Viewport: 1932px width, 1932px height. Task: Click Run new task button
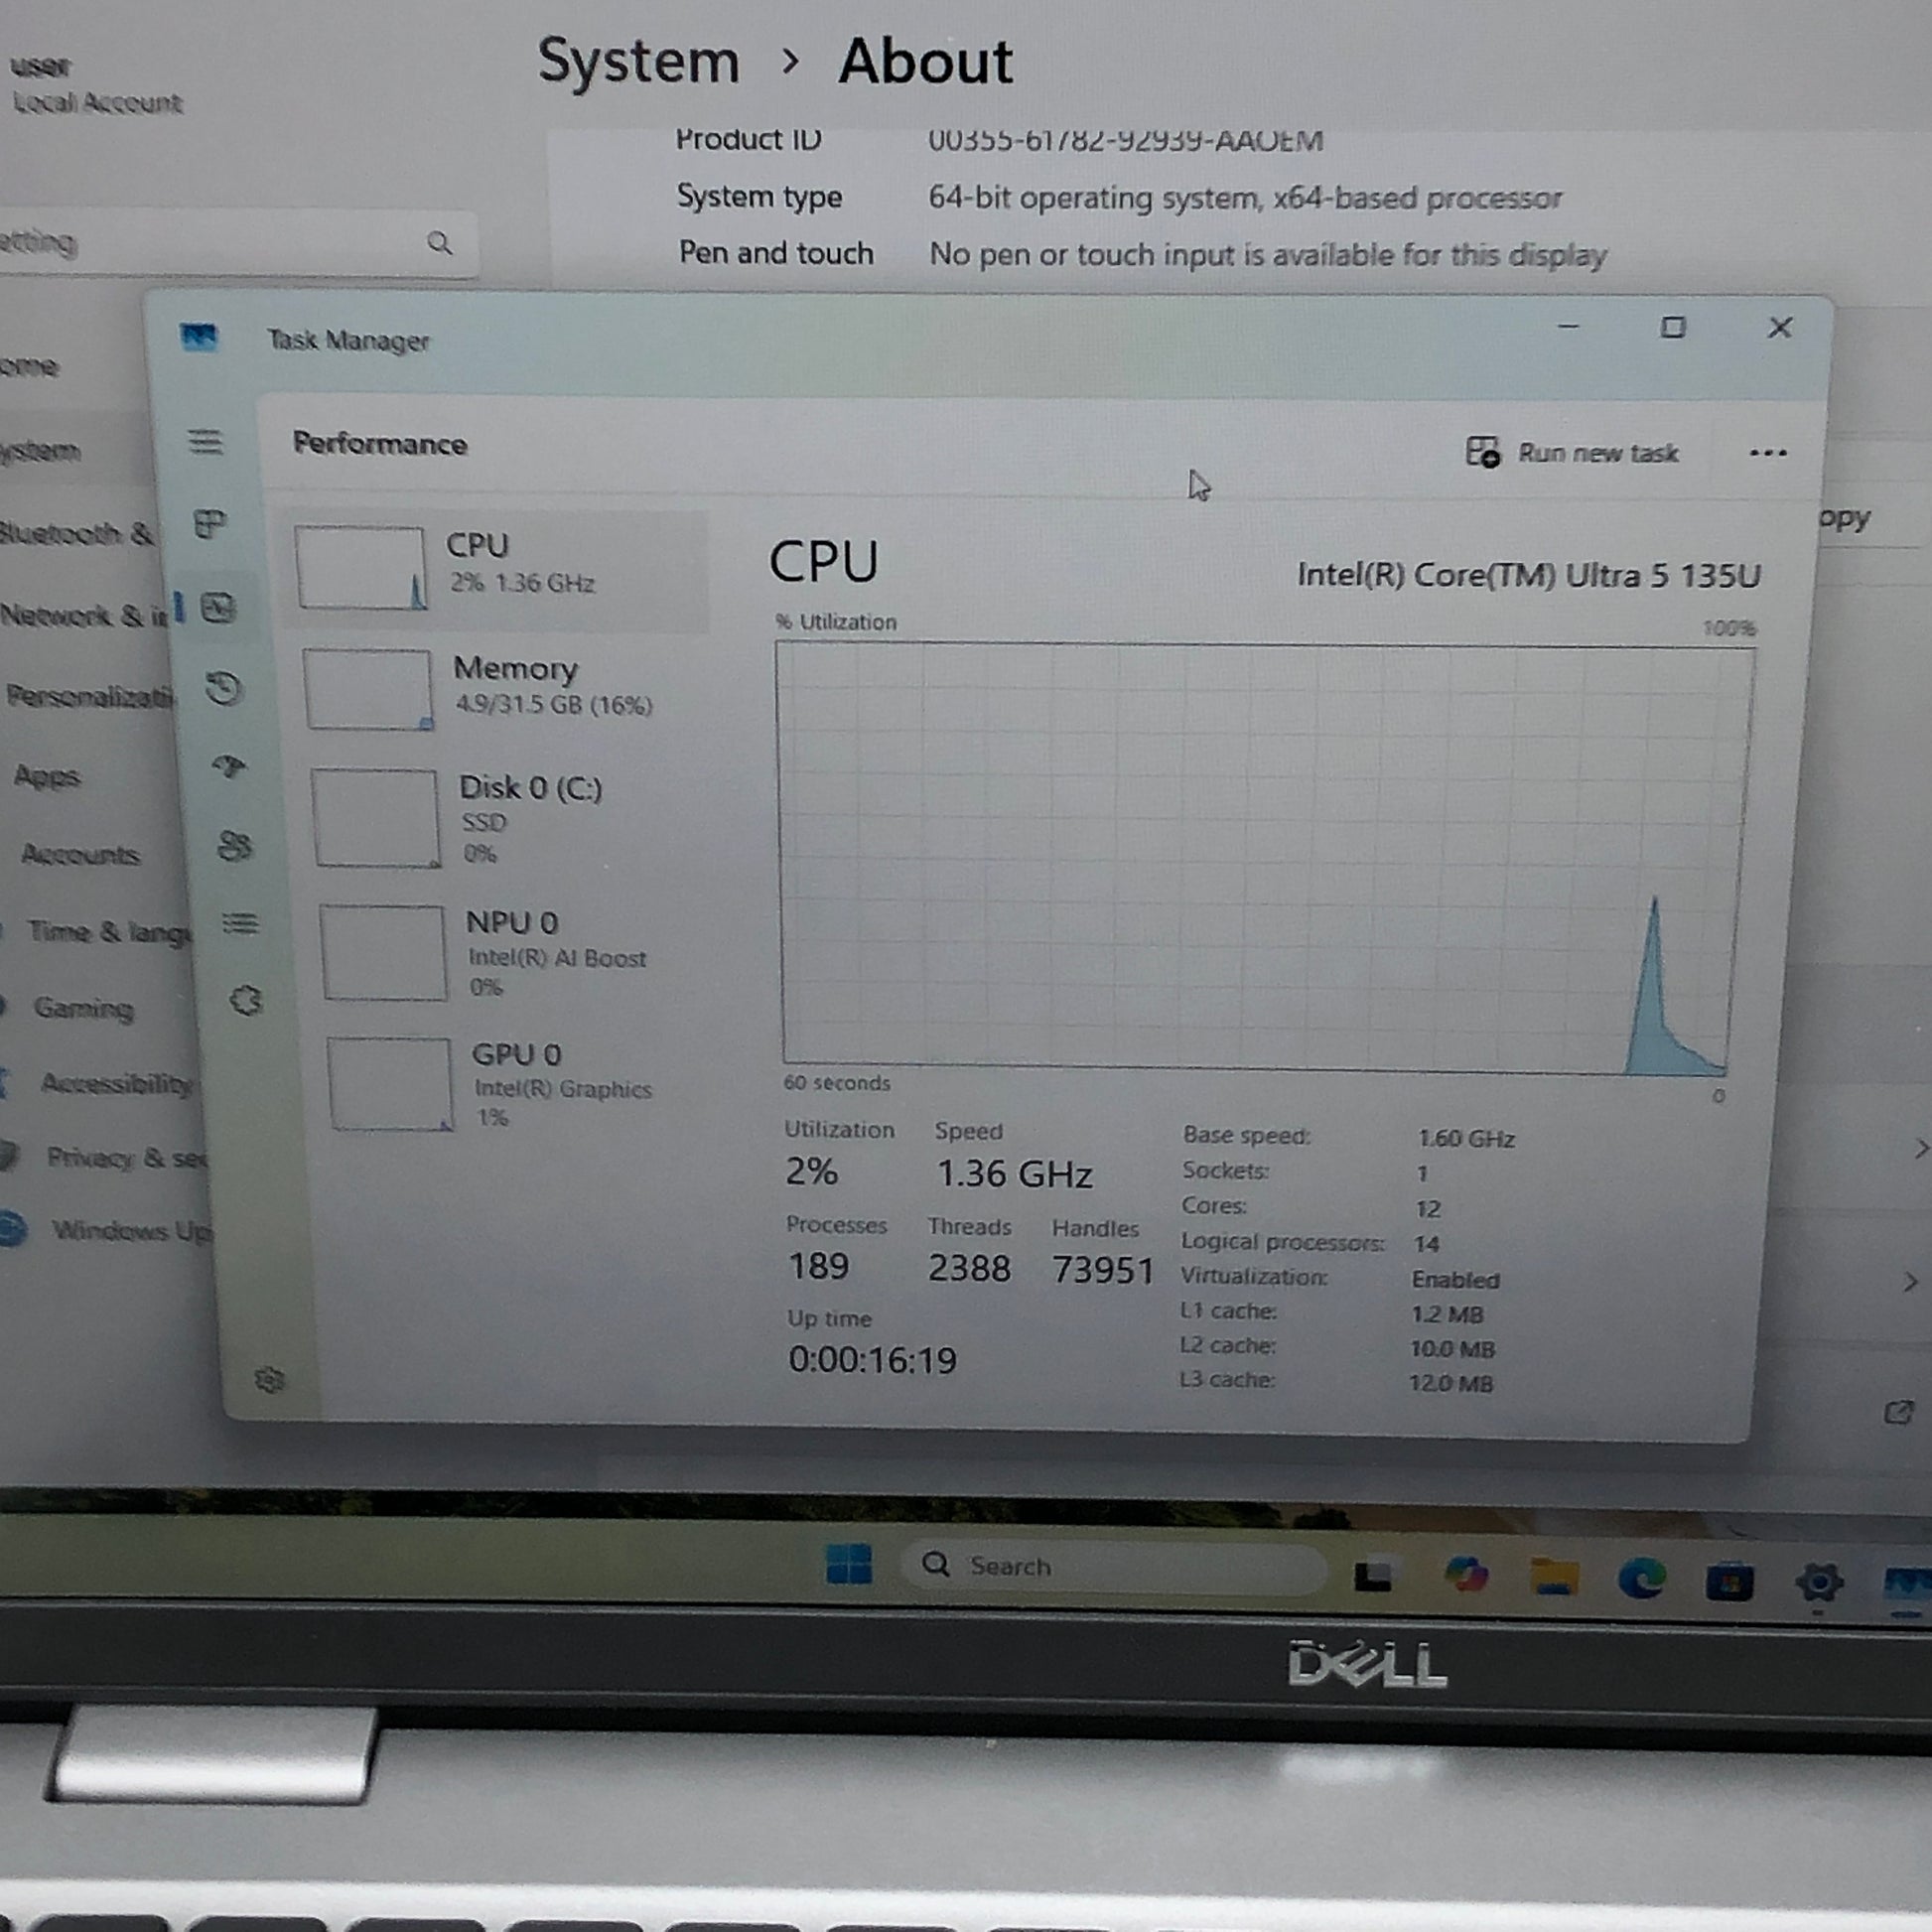(x=1572, y=453)
